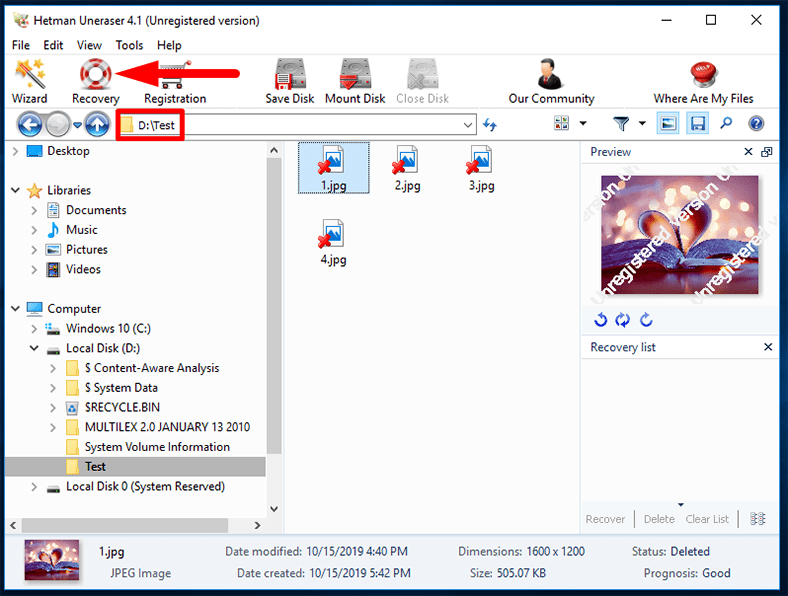The image size is (788, 596).
Task: Navigate back with the back arrow
Action: coord(30,124)
